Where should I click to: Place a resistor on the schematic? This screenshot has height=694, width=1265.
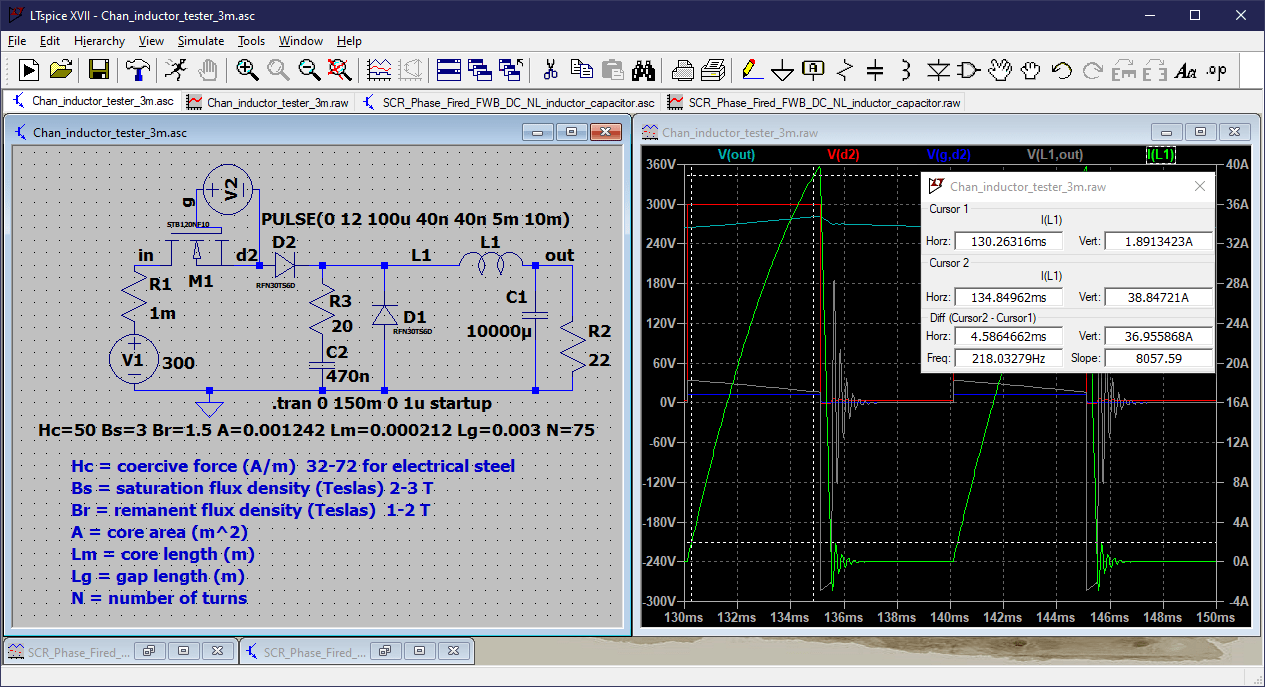pyautogui.click(x=843, y=71)
